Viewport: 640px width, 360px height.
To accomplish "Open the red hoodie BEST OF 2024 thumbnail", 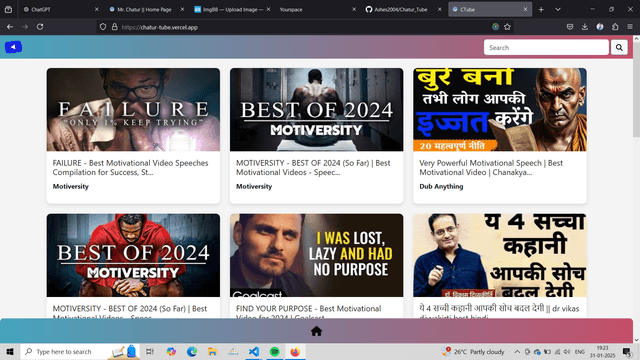I will [133, 255].
